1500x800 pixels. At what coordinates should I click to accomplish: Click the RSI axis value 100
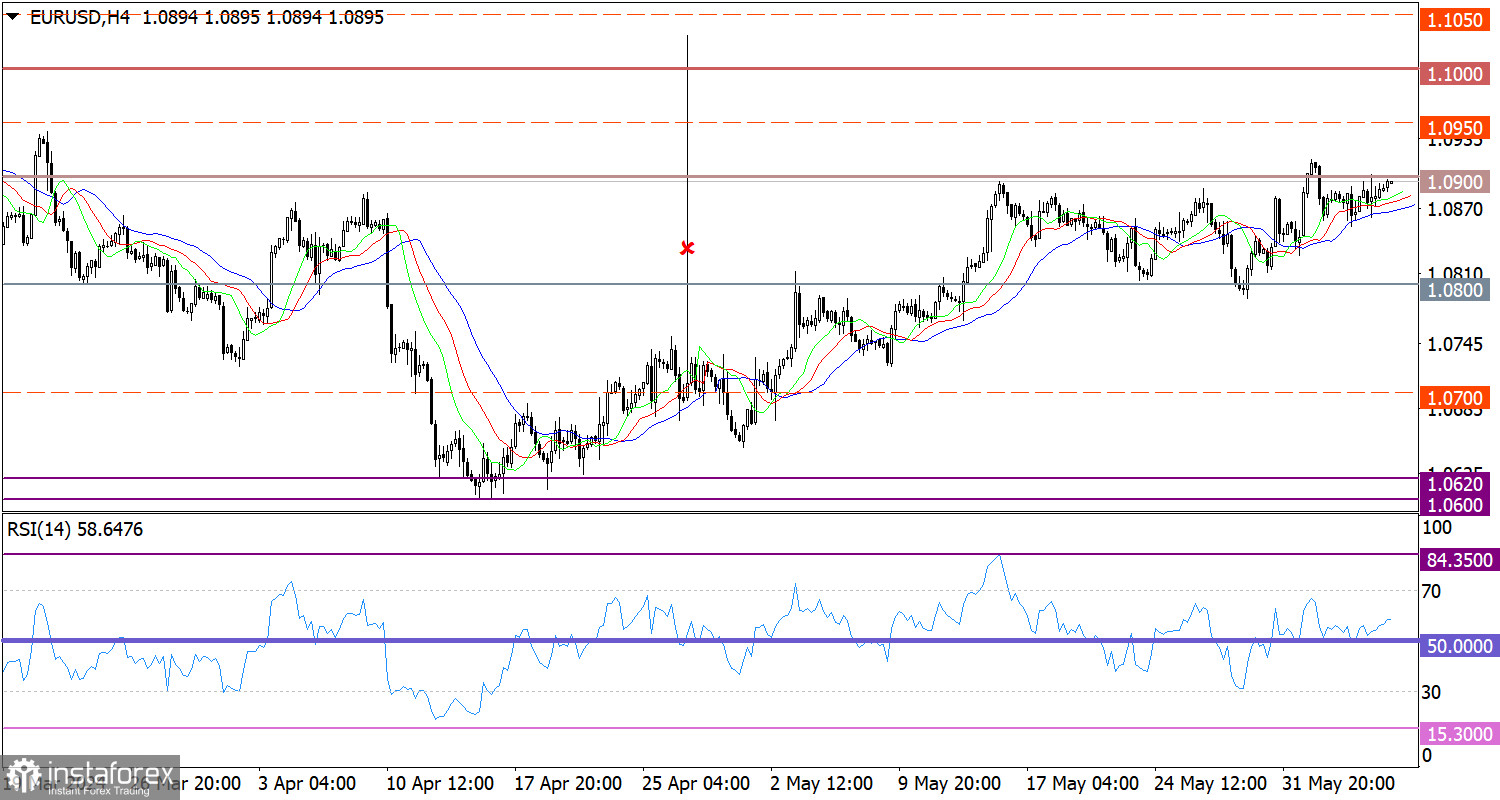coord(1436,527)
